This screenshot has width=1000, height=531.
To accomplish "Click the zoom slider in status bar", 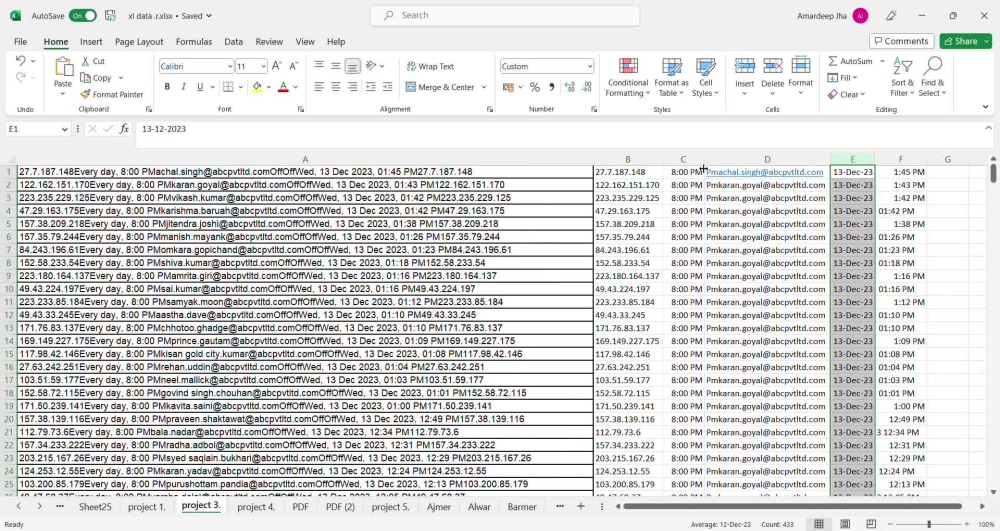I will 929,524.
